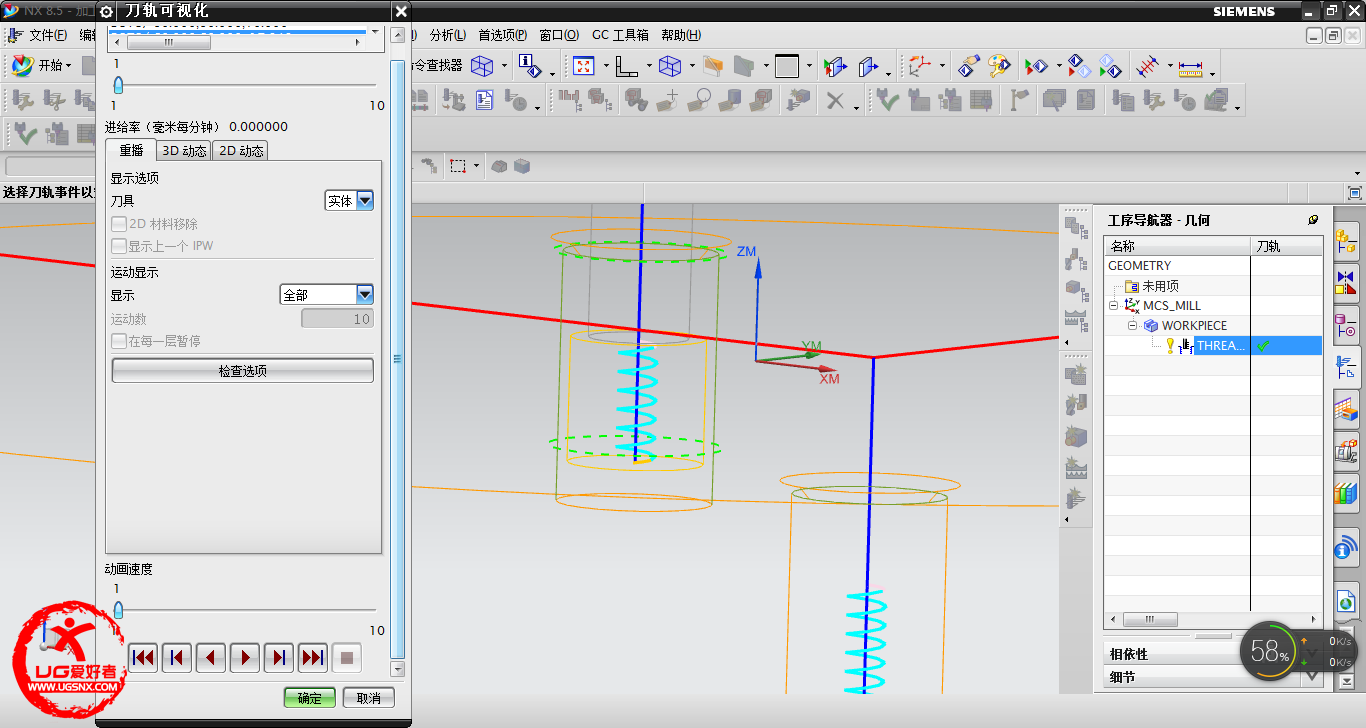This screenshot has width=1366, height=728.
Task: Click the upper tool path position slider handle
Action: point(118,85)
